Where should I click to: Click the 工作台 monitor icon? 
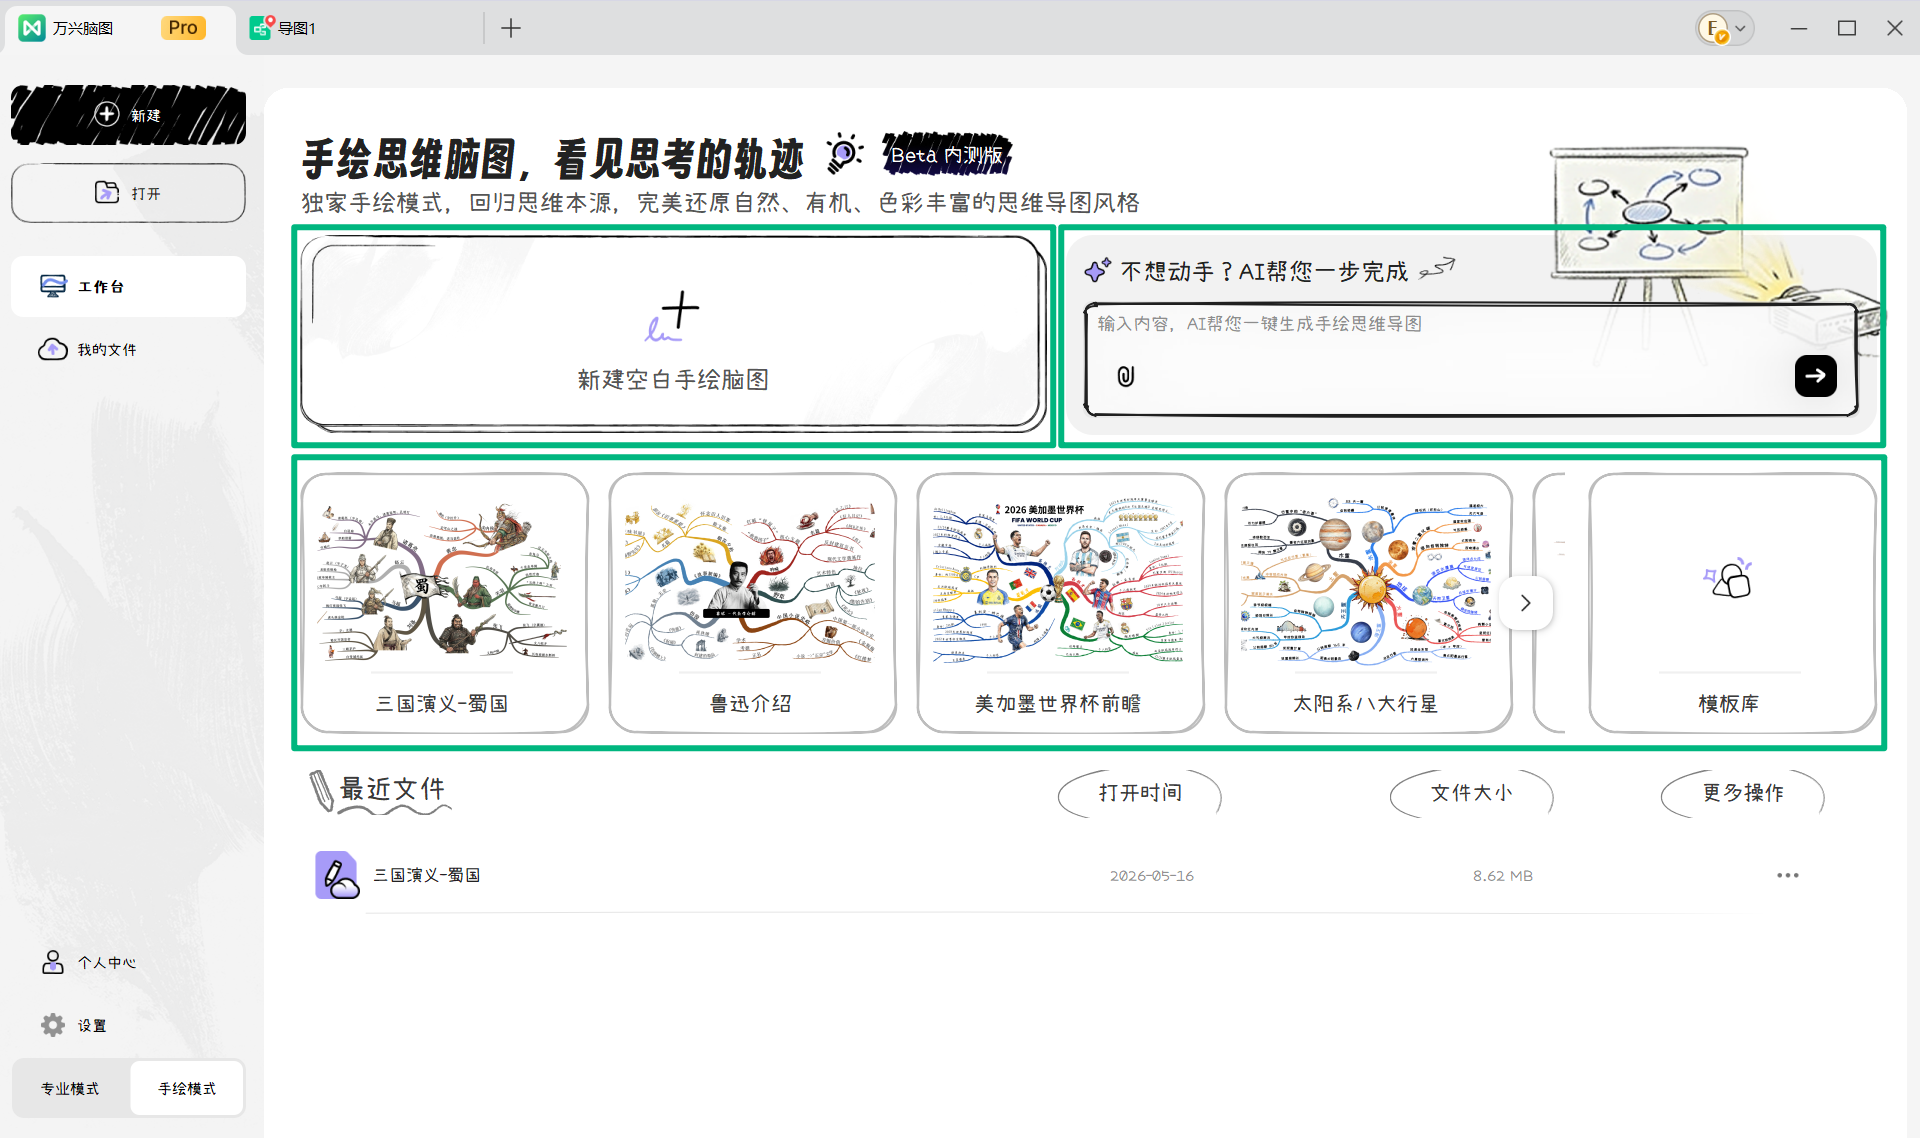pyautogui.click(x=53, y=287)
